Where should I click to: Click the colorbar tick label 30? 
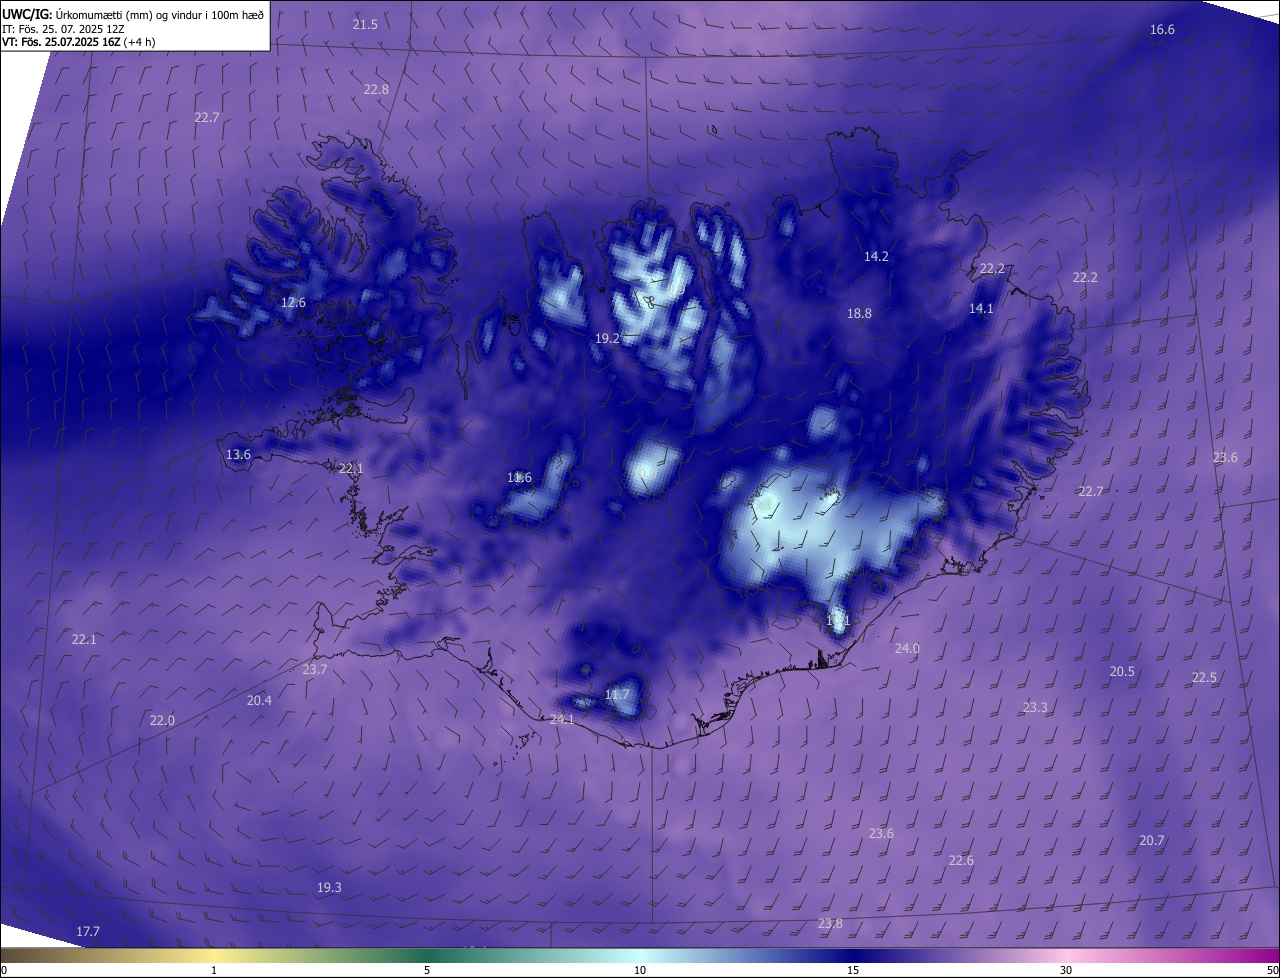(x=1066, y=971)
